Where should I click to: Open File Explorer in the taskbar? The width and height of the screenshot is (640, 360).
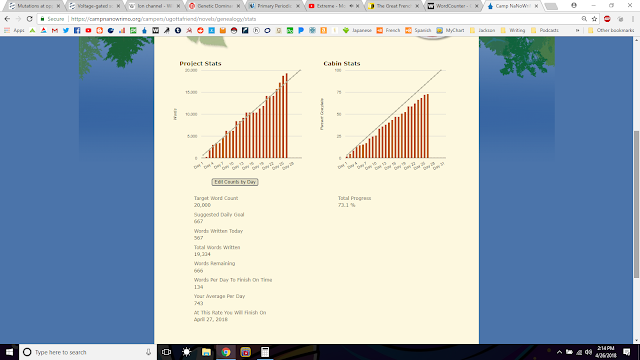click(206, 352)
